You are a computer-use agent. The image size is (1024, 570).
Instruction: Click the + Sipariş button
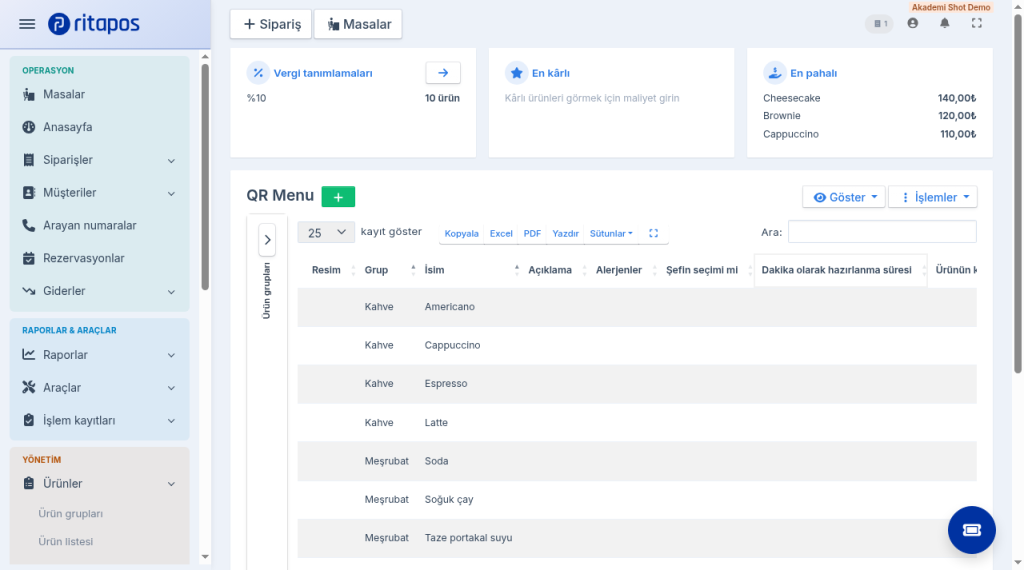tap(272, 24)
